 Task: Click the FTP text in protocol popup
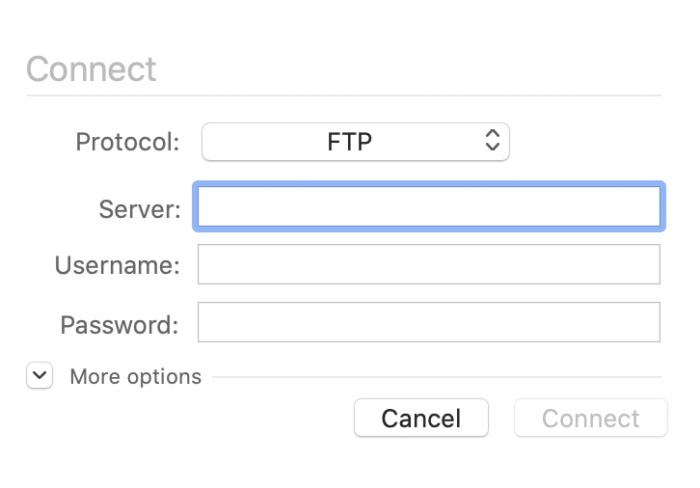click(x=349, y=142)
